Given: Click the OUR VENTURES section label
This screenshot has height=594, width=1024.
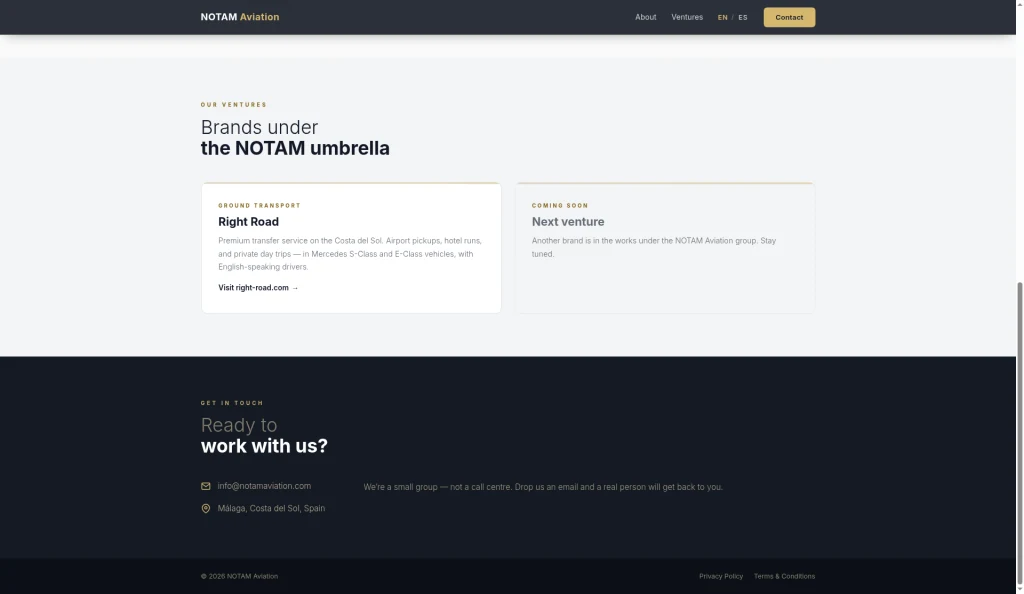Looking at the screenshot, I should (234, 104).
